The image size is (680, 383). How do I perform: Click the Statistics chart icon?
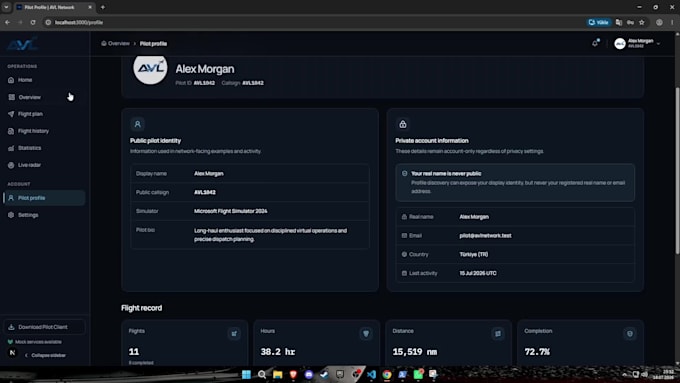11,148
